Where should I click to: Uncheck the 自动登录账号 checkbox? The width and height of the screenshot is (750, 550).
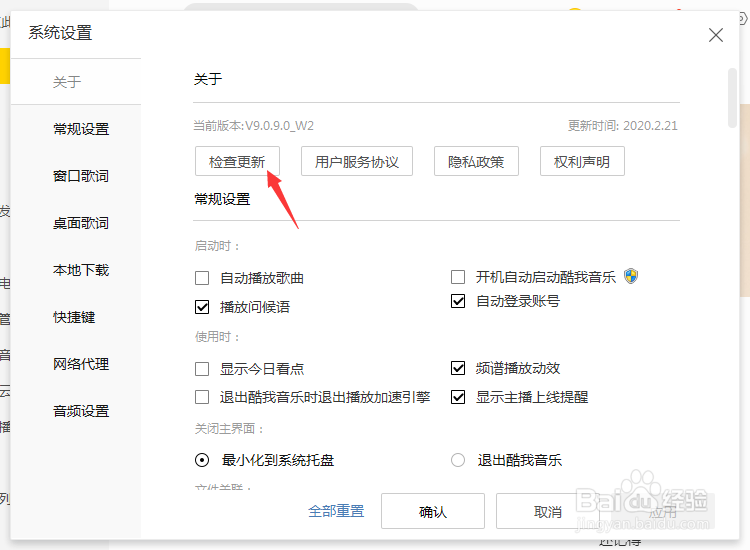(458, 301)
